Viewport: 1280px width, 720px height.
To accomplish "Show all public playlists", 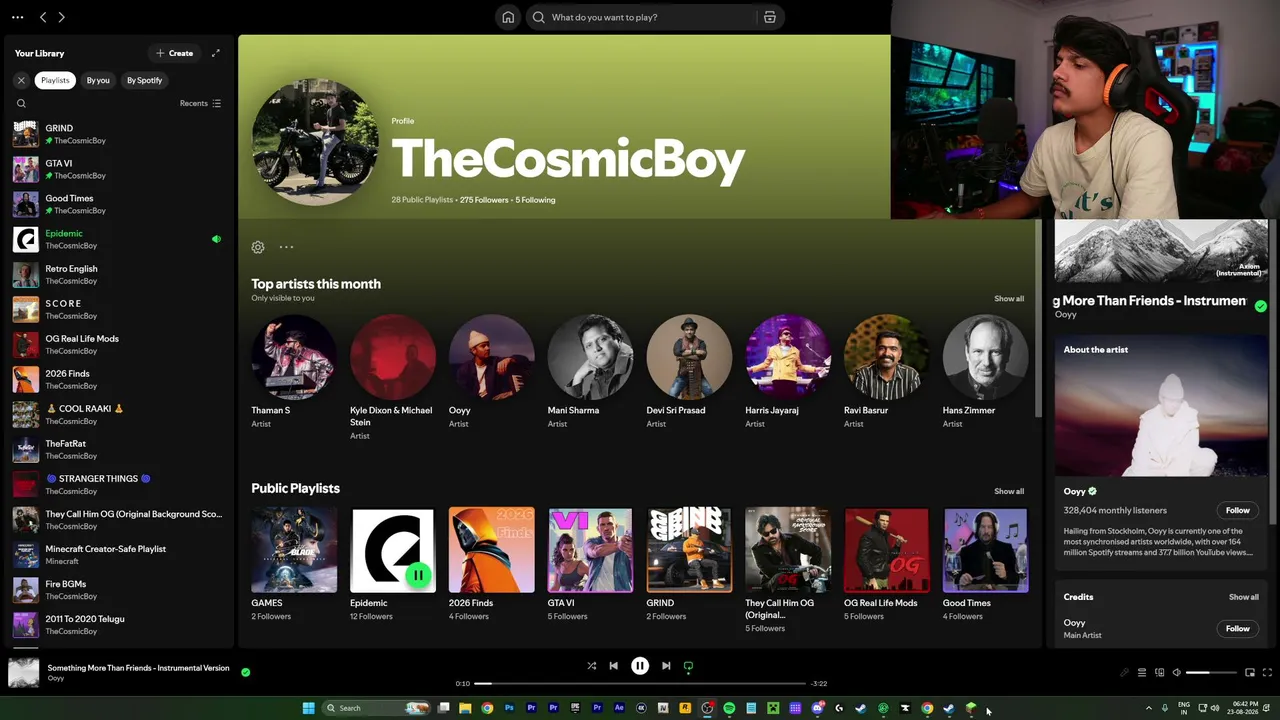I will click(x=1009, y=491).
